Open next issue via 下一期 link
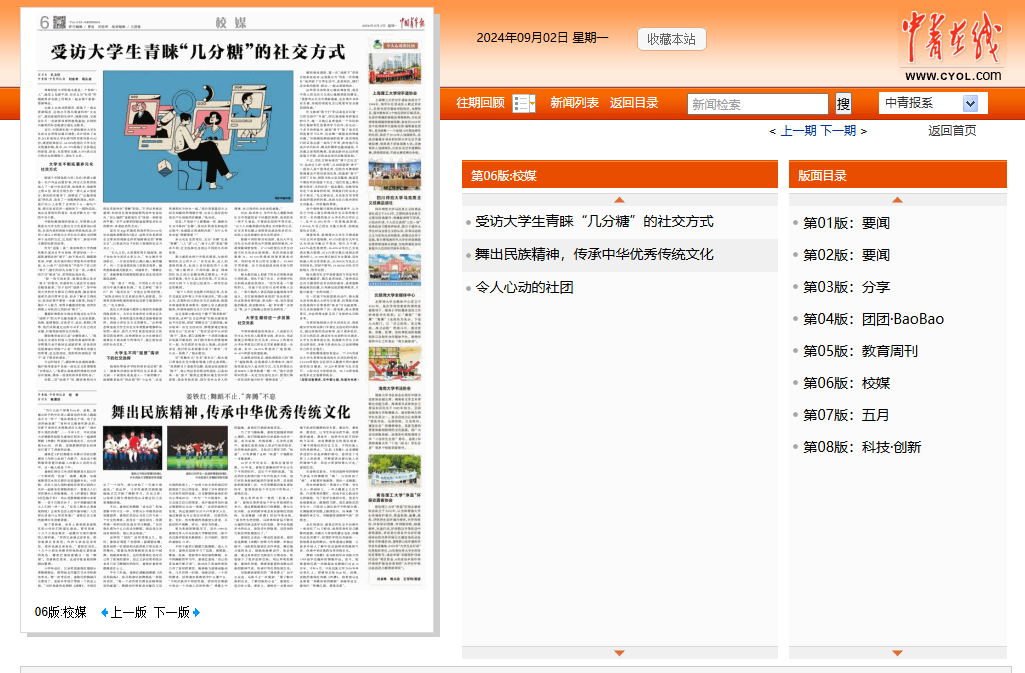This screenshot has height=673, width=1025. pyautogui.click(x=838, y=131)
